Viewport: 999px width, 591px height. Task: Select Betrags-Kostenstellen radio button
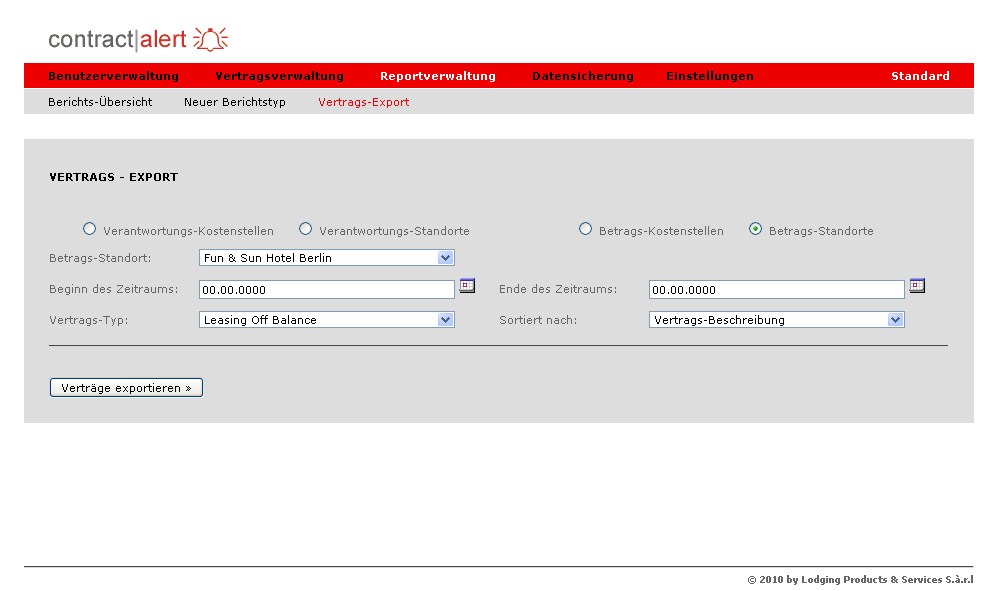tap(586, 229)
